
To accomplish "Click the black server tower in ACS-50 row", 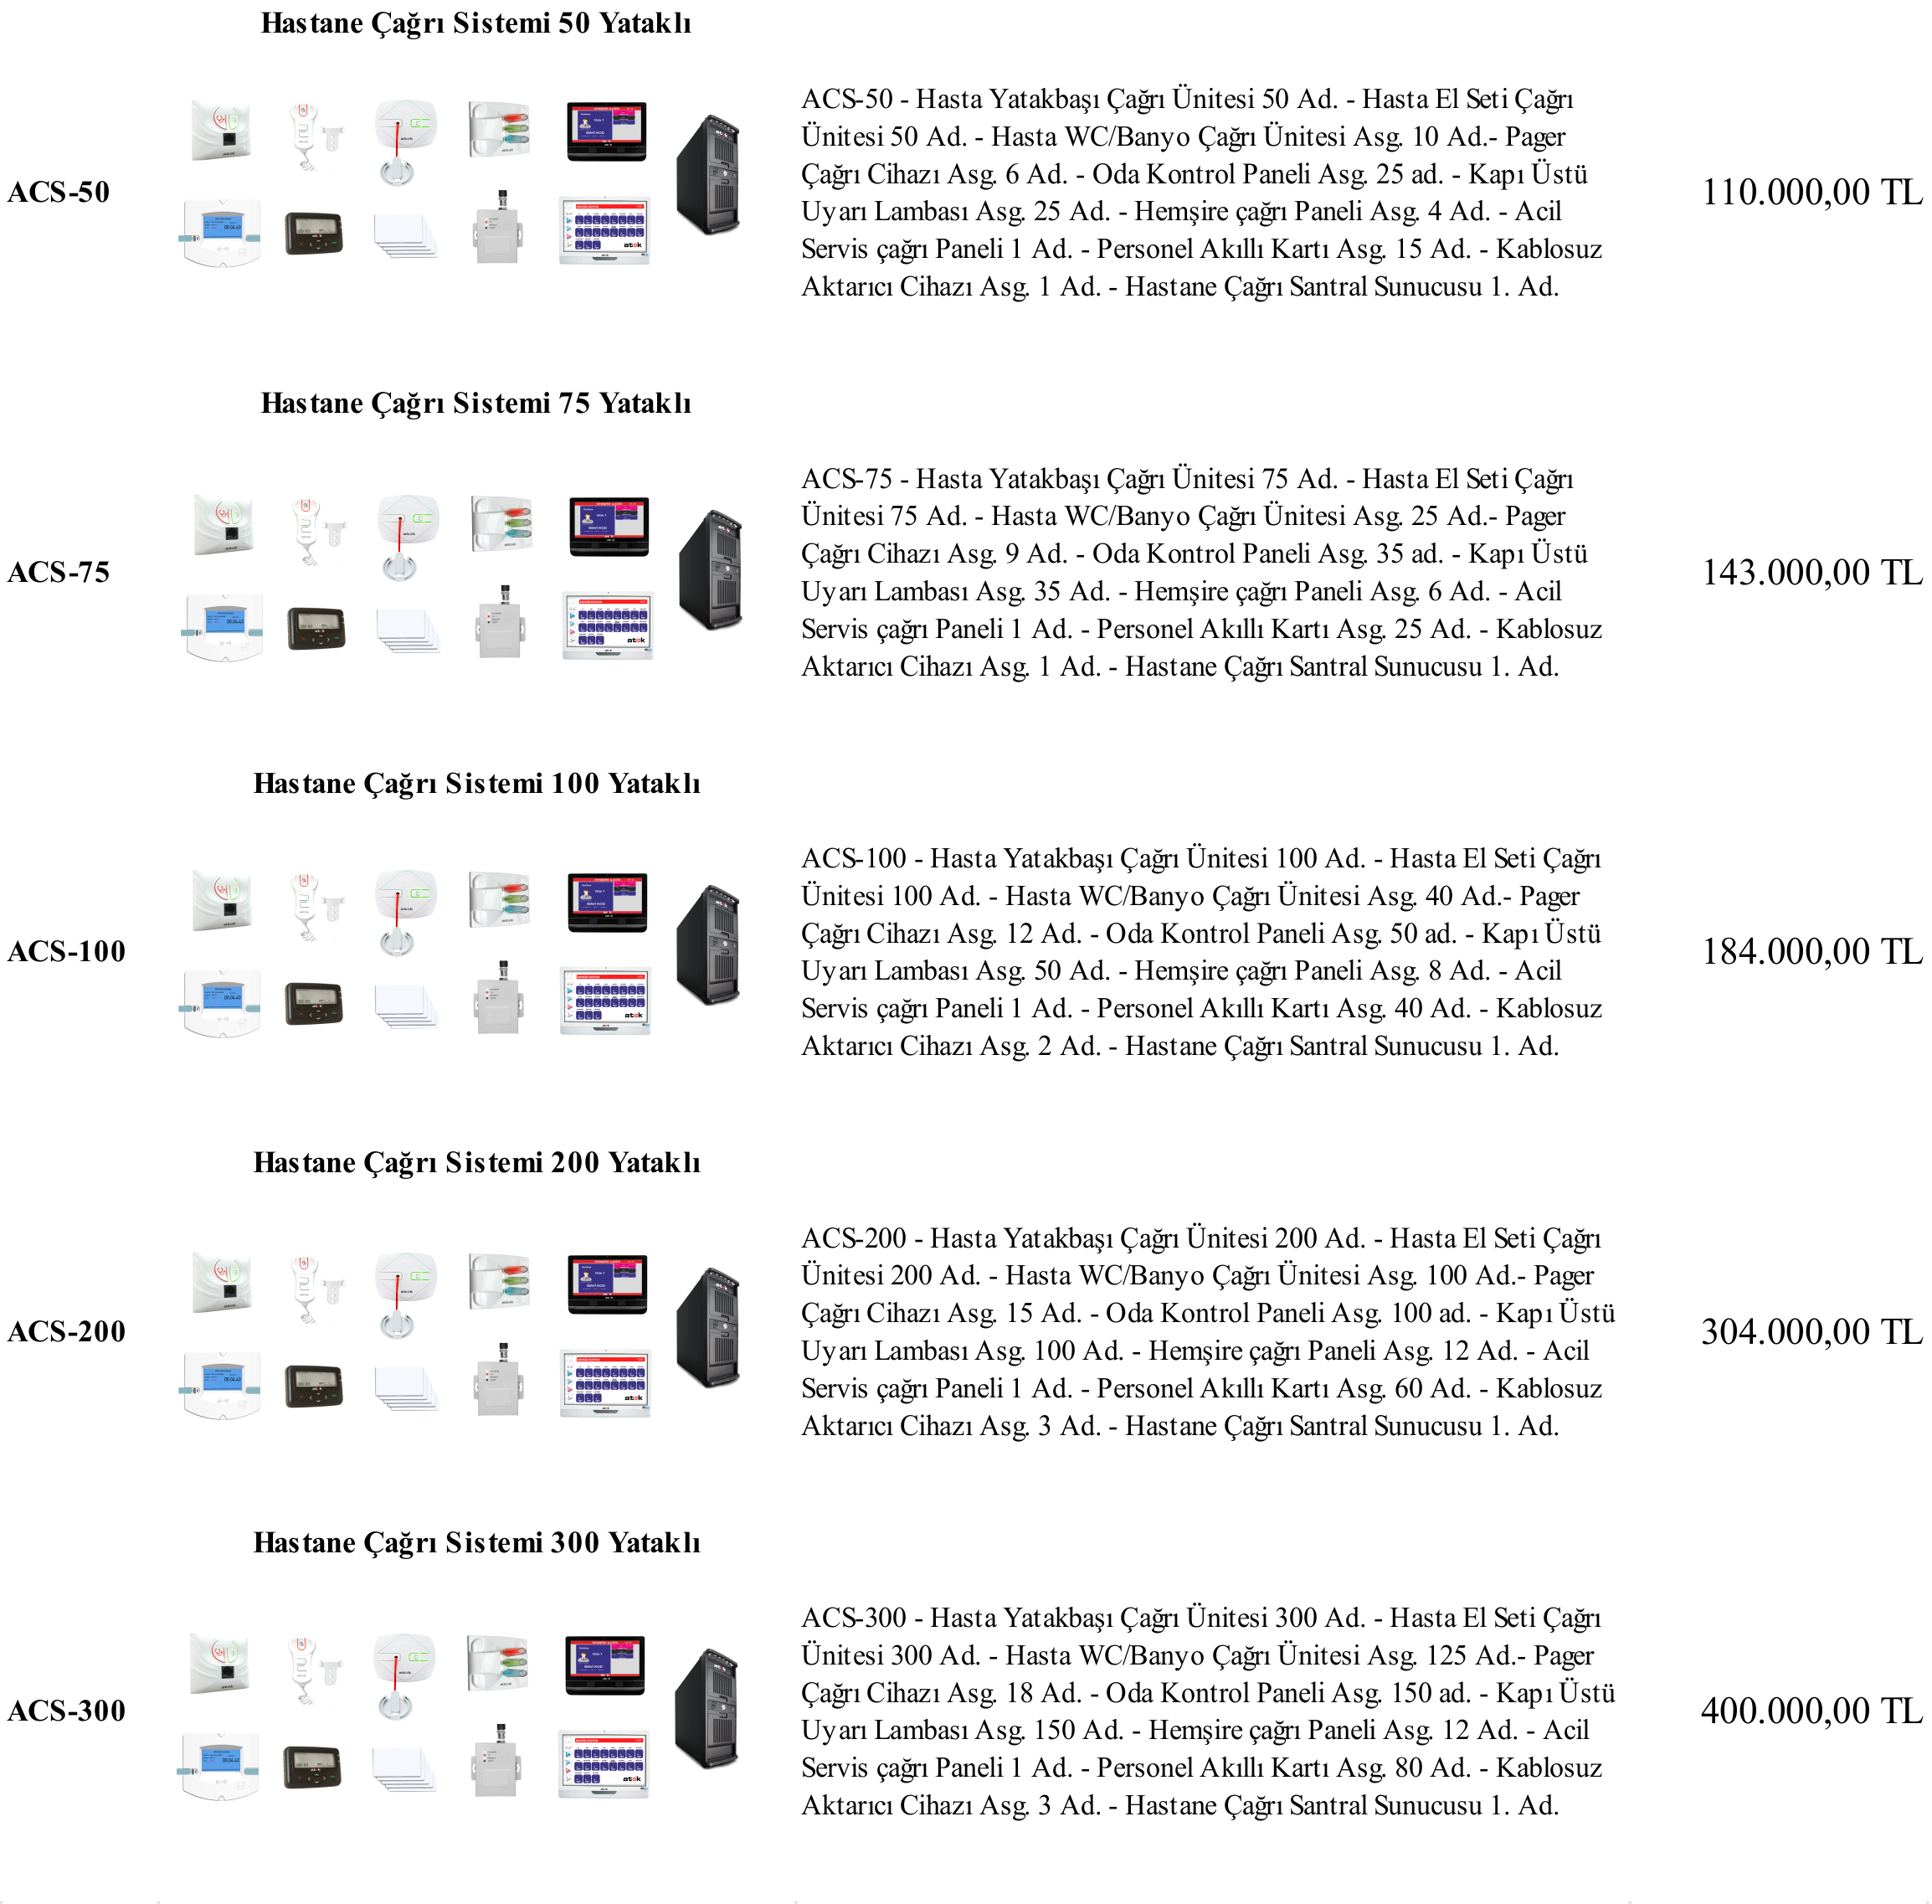I will tap(708, 175).
